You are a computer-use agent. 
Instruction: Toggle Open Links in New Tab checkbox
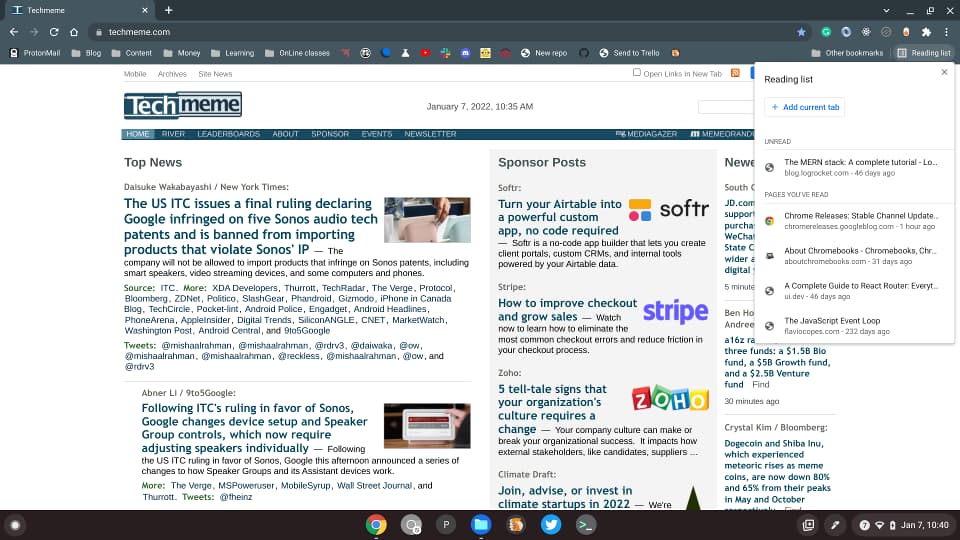637,72
